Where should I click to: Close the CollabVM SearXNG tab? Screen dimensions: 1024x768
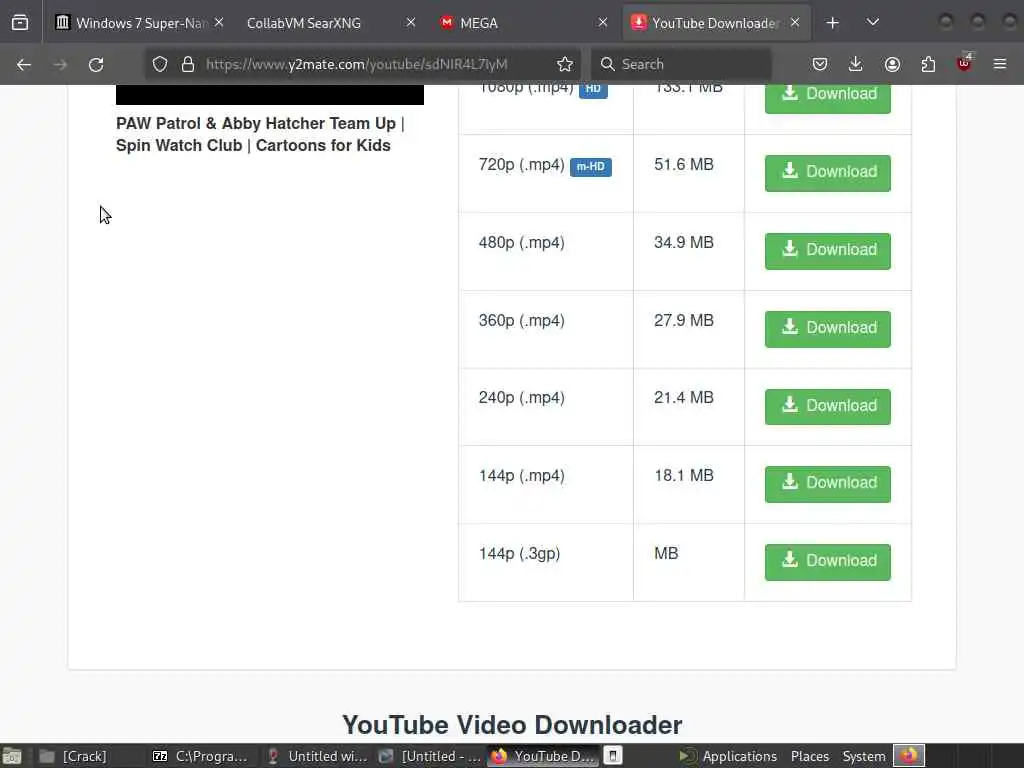point(411,23)
